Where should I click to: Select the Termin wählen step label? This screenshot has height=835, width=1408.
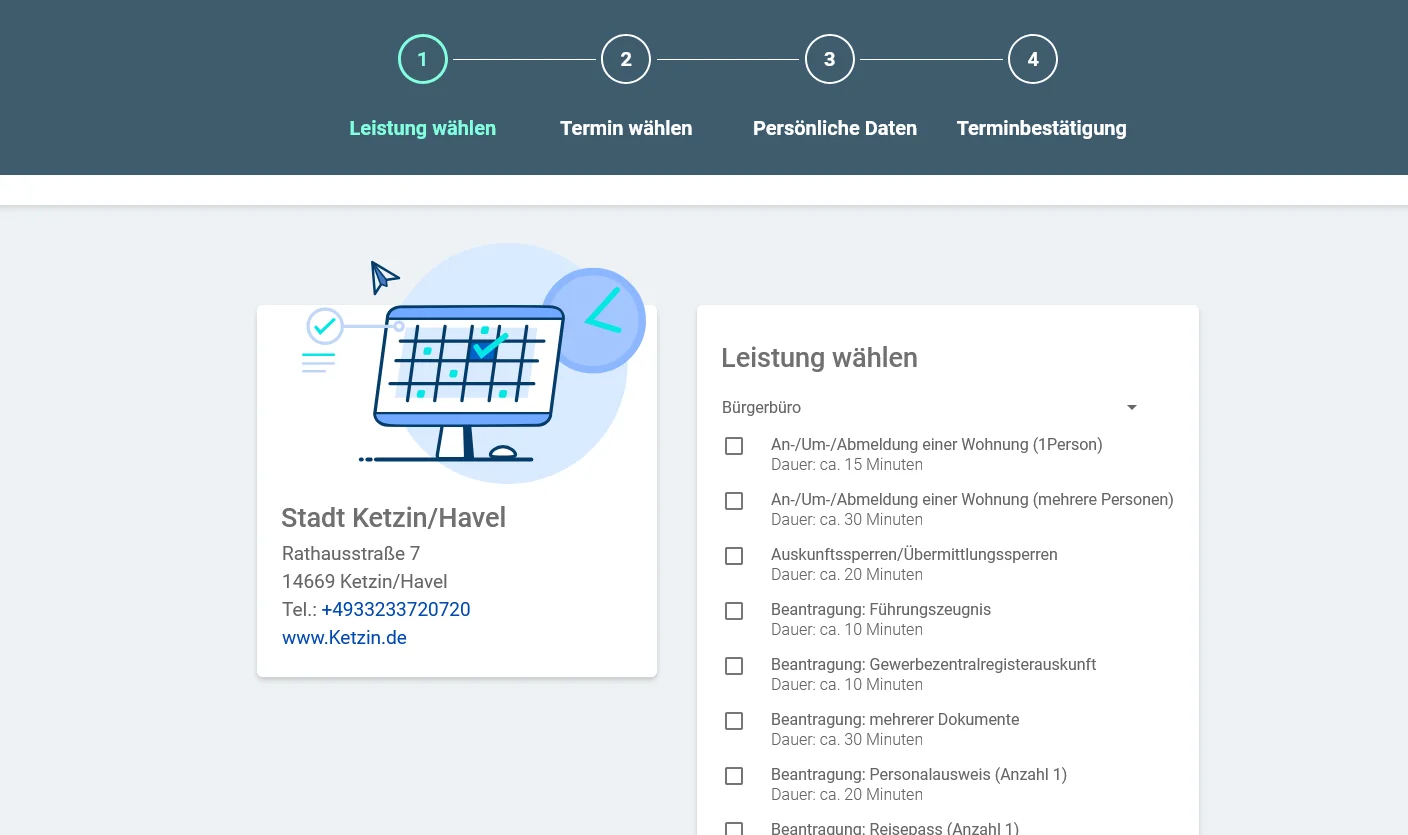click(626, 128)
